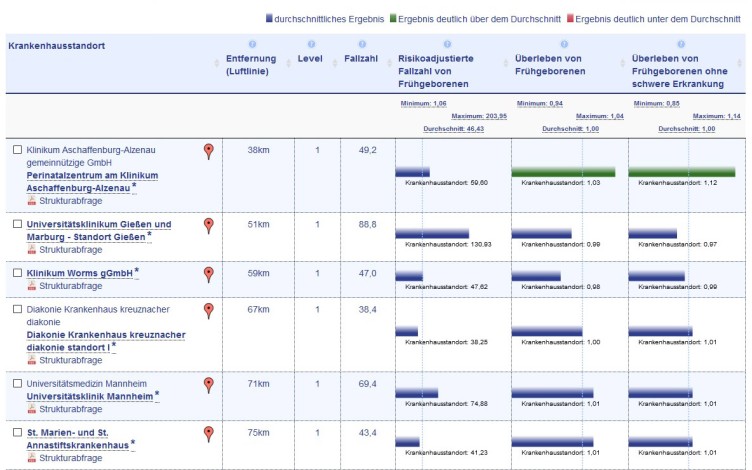Click the Strukturabfrage text for Klinikum Worms

click(x=70, y=286)
